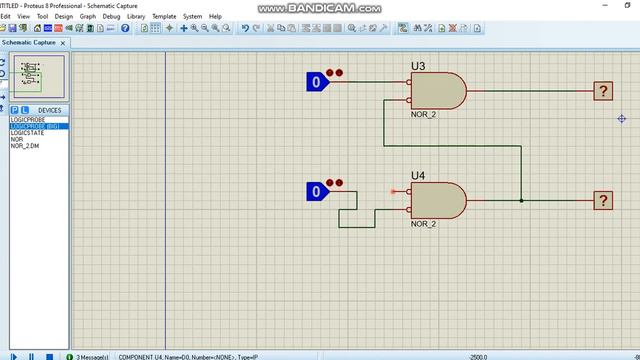
Task: Open the Library menu
Action: [x=136, y=16]
